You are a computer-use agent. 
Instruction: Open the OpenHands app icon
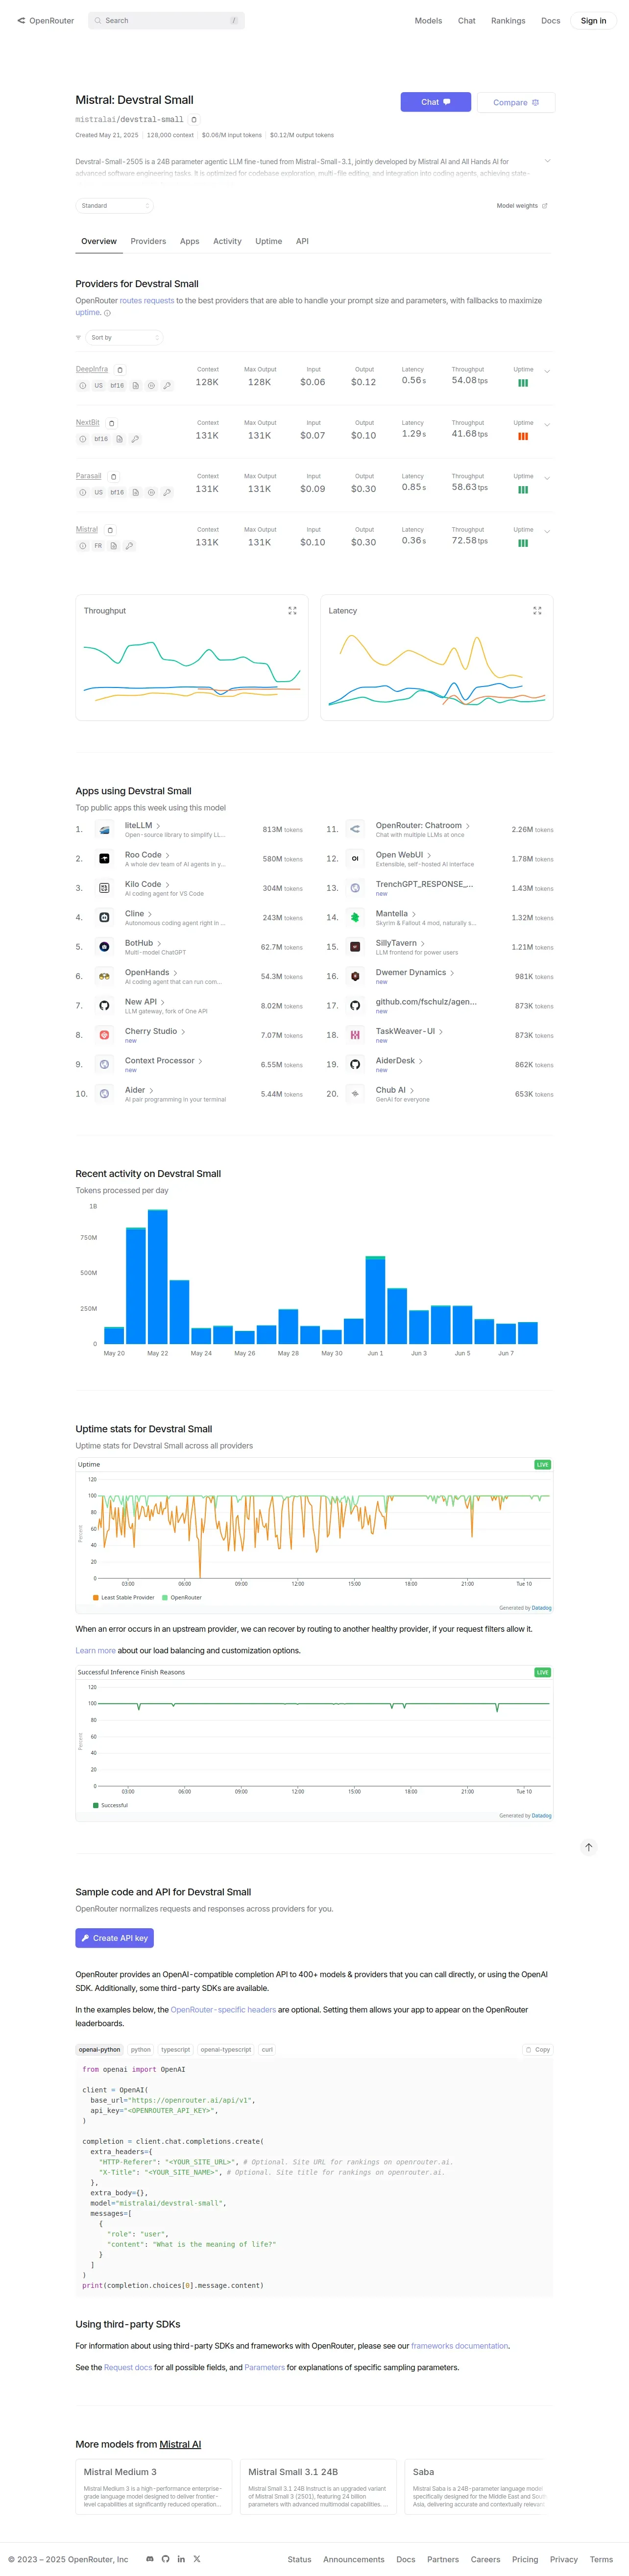(x=104, y=976)
